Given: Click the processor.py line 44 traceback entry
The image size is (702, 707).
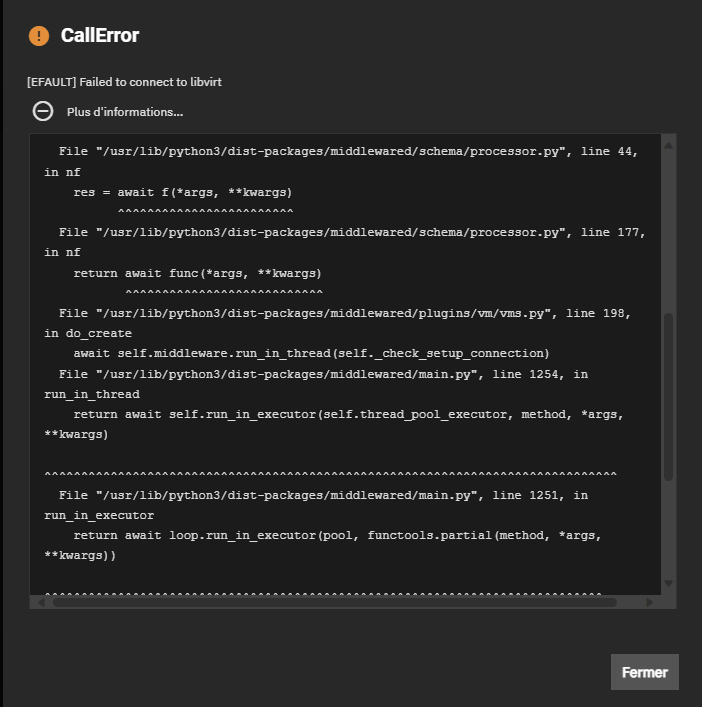Looking at the screenshot, I should 341,161.
